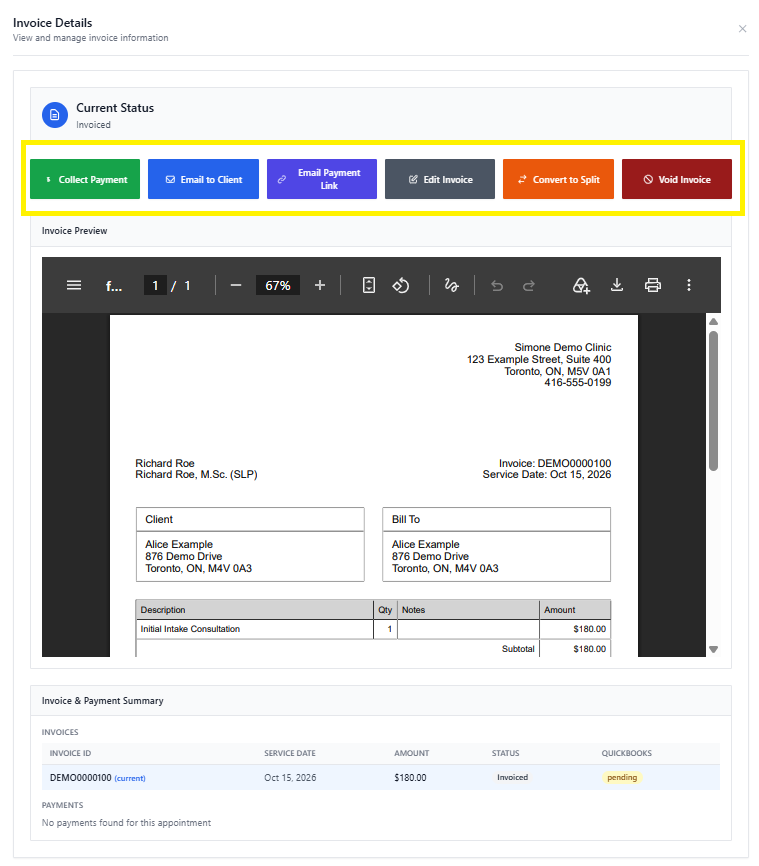Click the AMOUNT column header
The height and width of the screenshot is (866, 759).
point(412,753)
